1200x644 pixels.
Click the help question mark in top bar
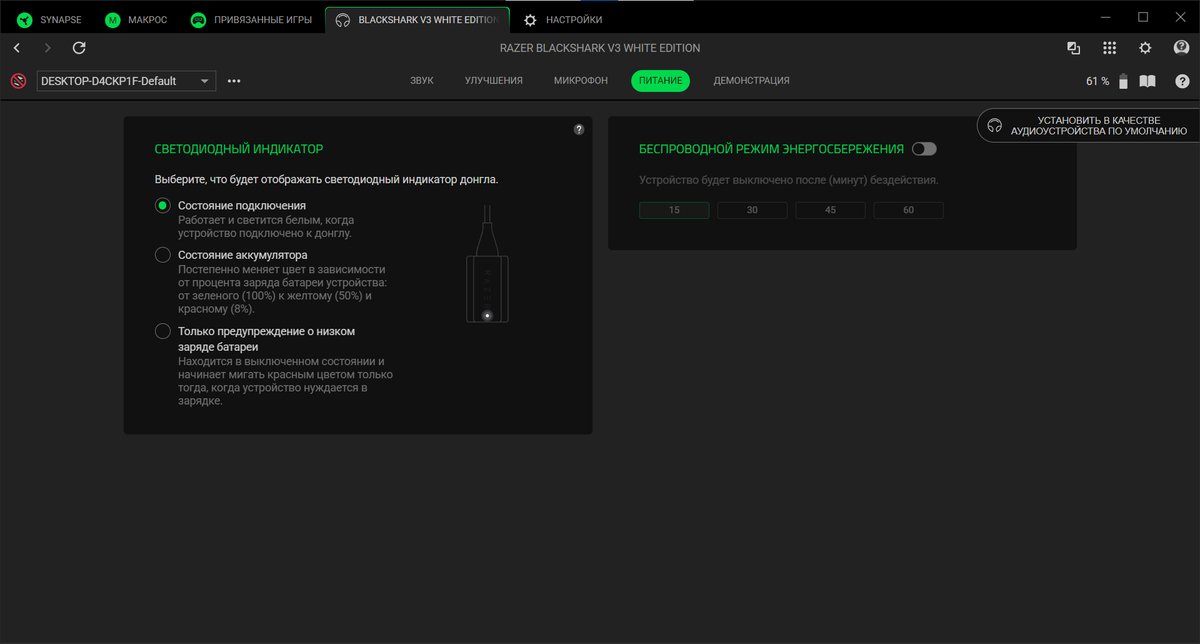1182,81
